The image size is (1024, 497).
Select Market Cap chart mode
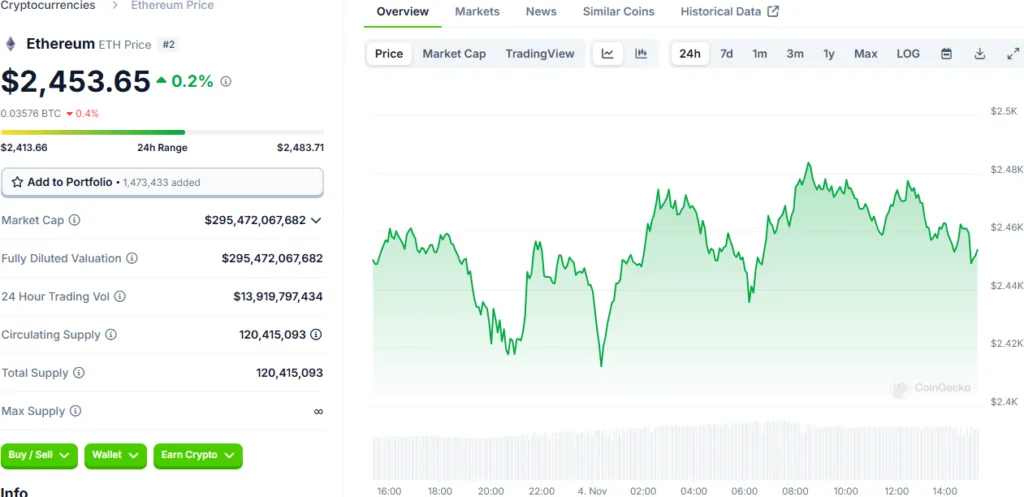(454, 54)
